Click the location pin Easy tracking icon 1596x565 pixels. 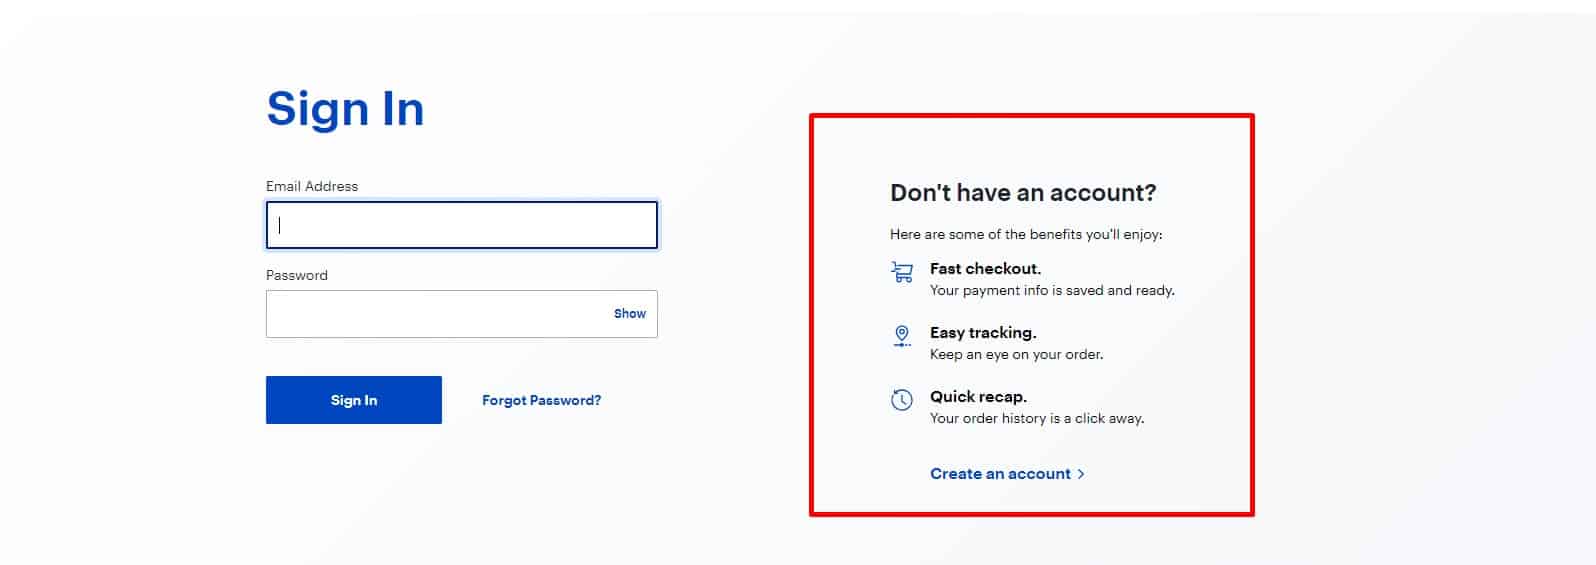pos(902,335)
